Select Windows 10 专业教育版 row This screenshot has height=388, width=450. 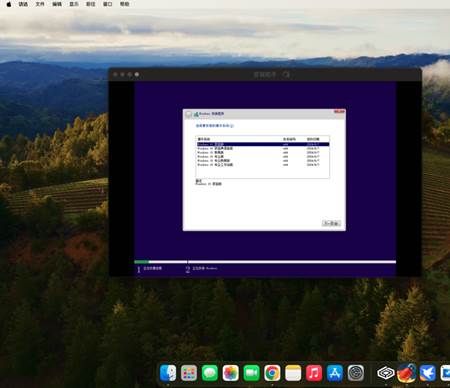(263, 160)
